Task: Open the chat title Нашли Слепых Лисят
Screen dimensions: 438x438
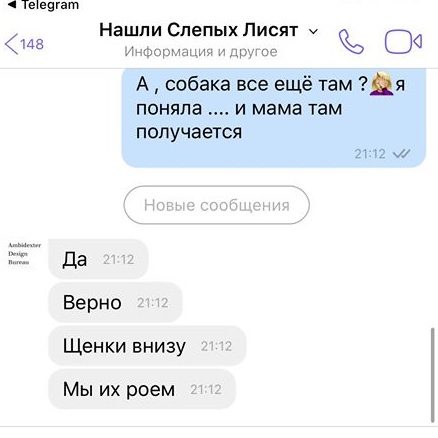Action: (199, 30)
